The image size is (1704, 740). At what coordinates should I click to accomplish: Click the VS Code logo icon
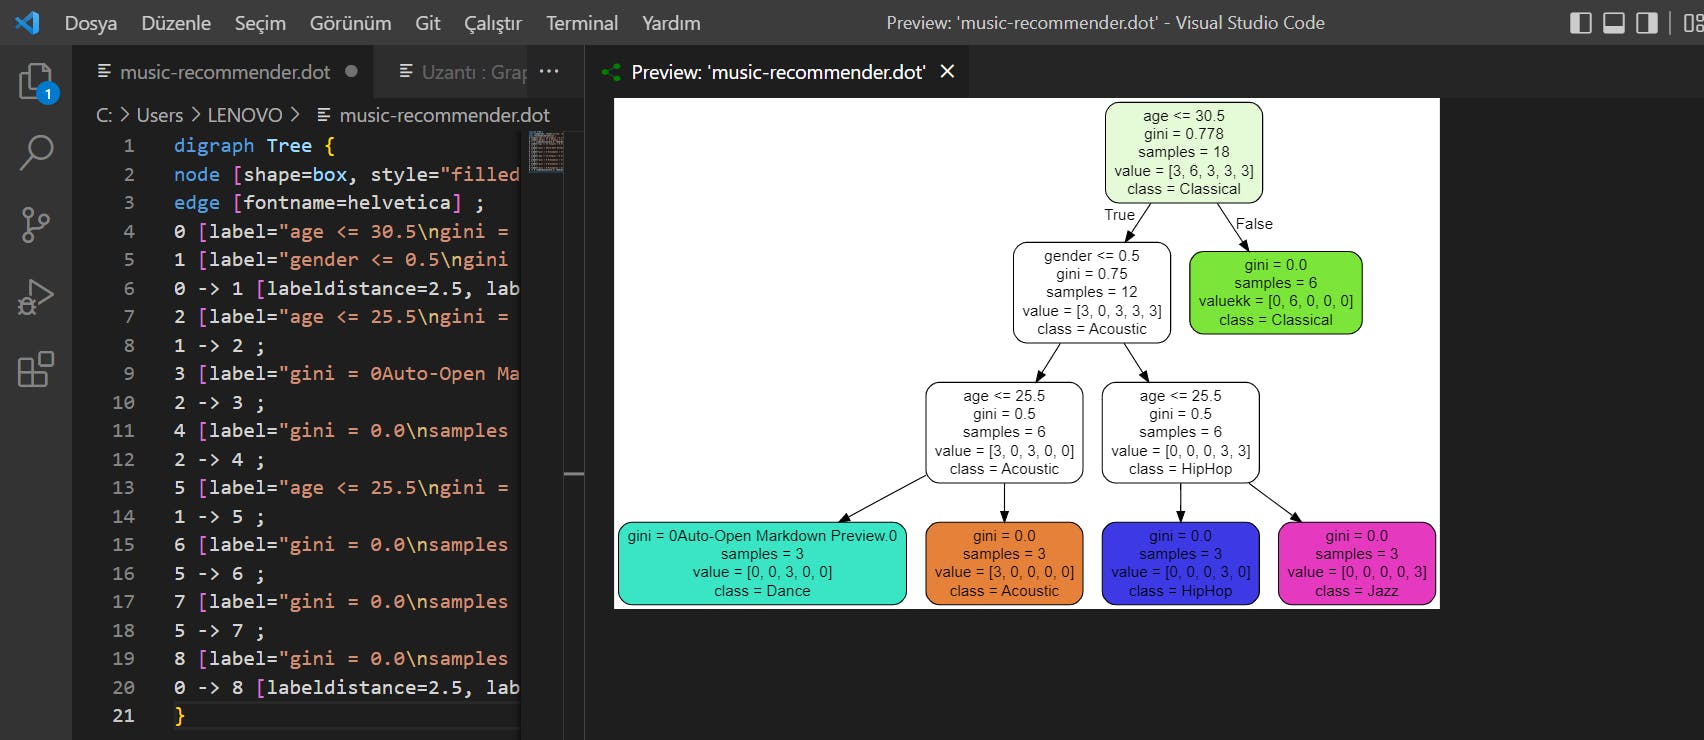coord(28,22)
